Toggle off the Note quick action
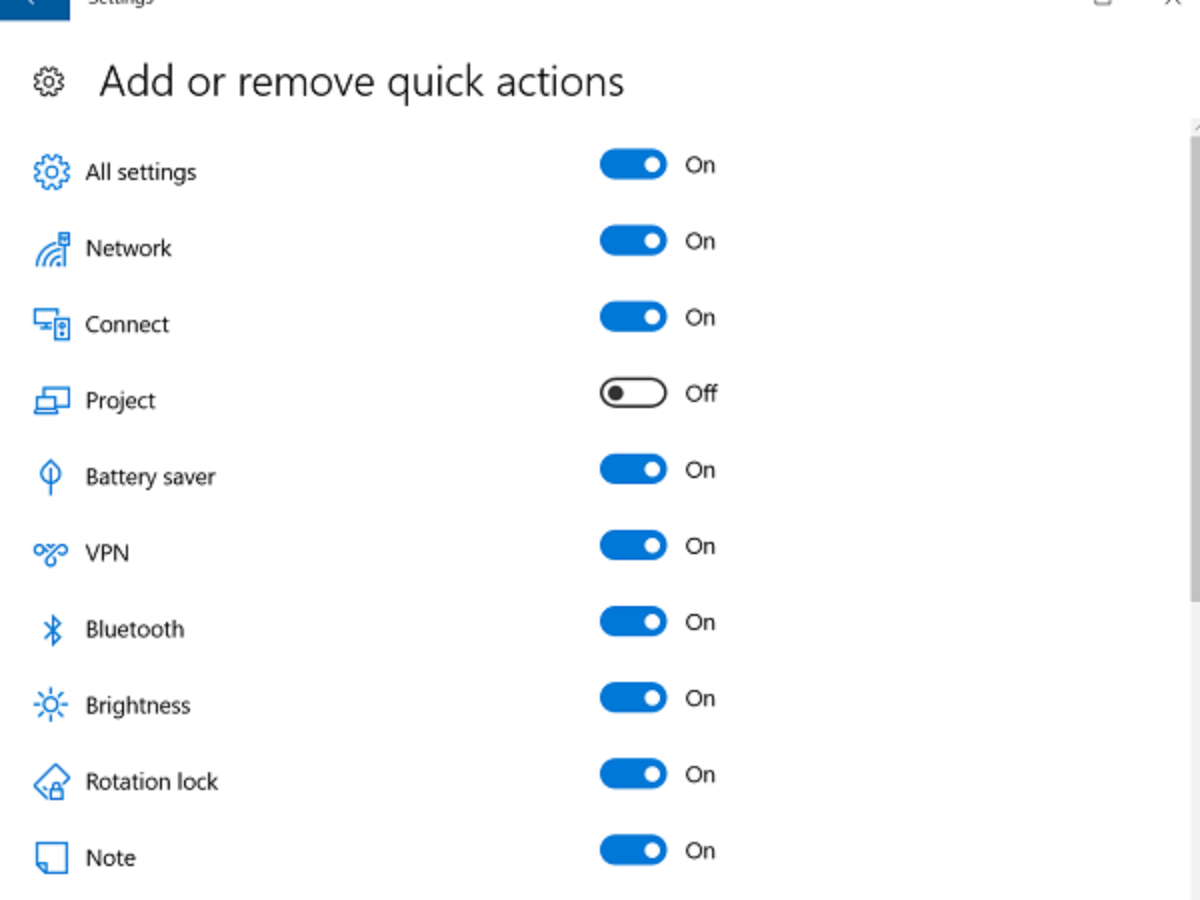 [633, 851]
